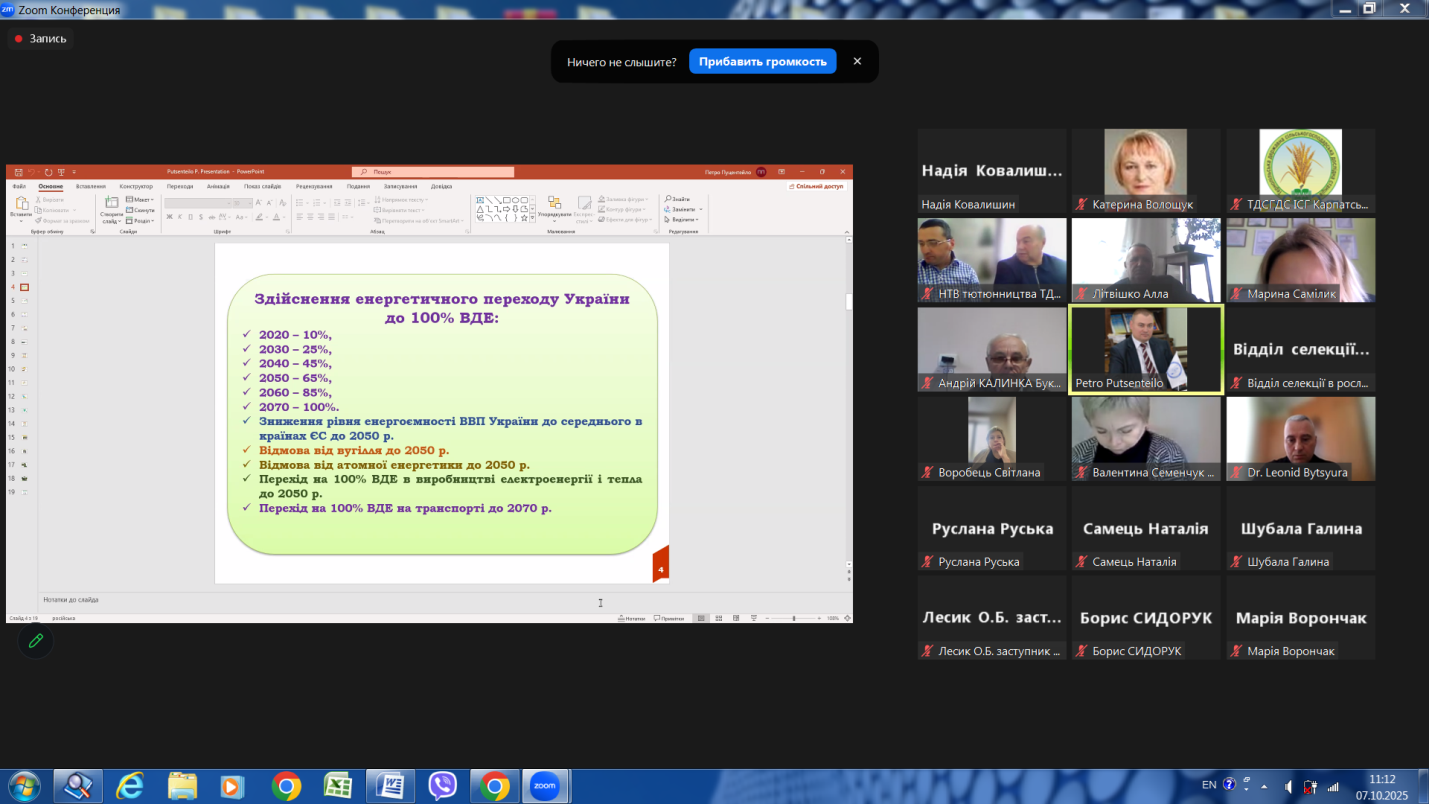Image resolution: width=1429 pixels, height=804 pixels.
Task: Click the "Запись" recording indicator
Action: 40,39
